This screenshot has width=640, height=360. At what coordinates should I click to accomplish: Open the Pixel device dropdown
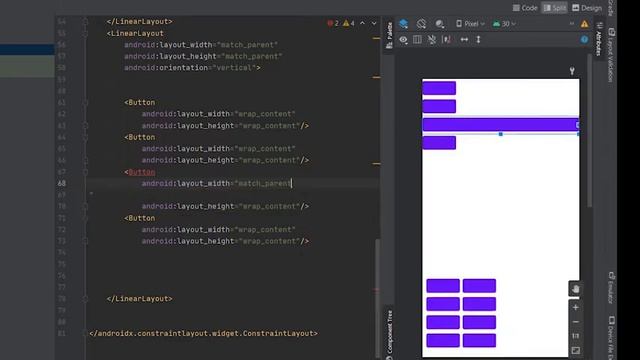[x=470, y=24]
